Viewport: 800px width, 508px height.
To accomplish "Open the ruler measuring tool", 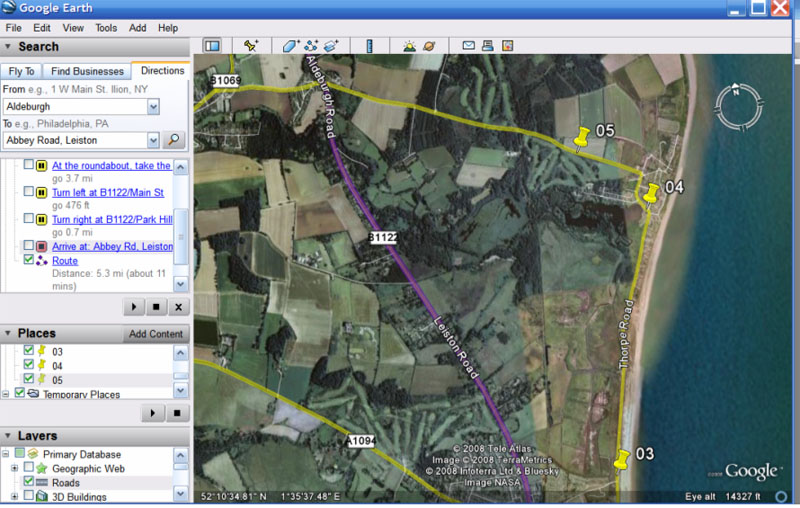I will coord(369,46).
